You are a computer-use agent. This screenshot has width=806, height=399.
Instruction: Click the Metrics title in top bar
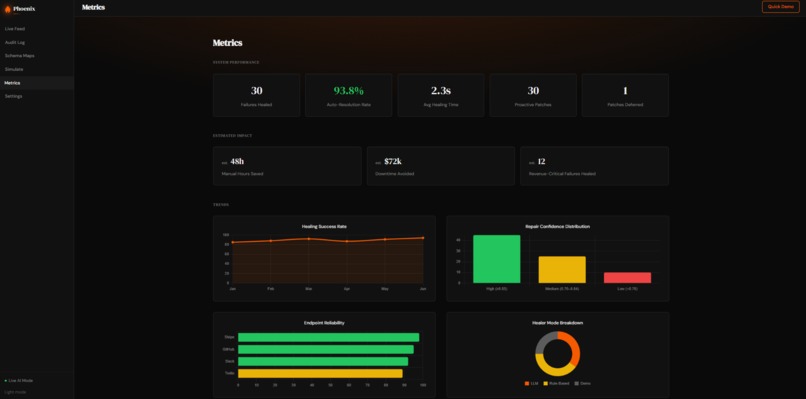[x=93, y=7]
